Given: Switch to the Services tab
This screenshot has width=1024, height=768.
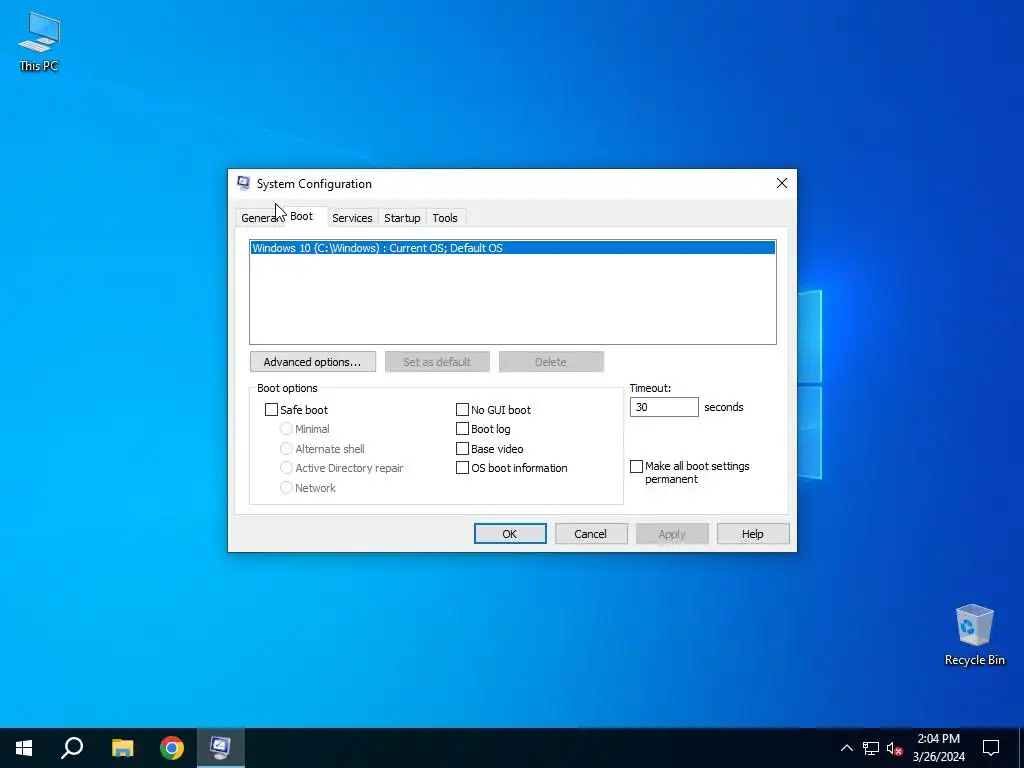Looking at the screenshot, I should pos(352,218).
